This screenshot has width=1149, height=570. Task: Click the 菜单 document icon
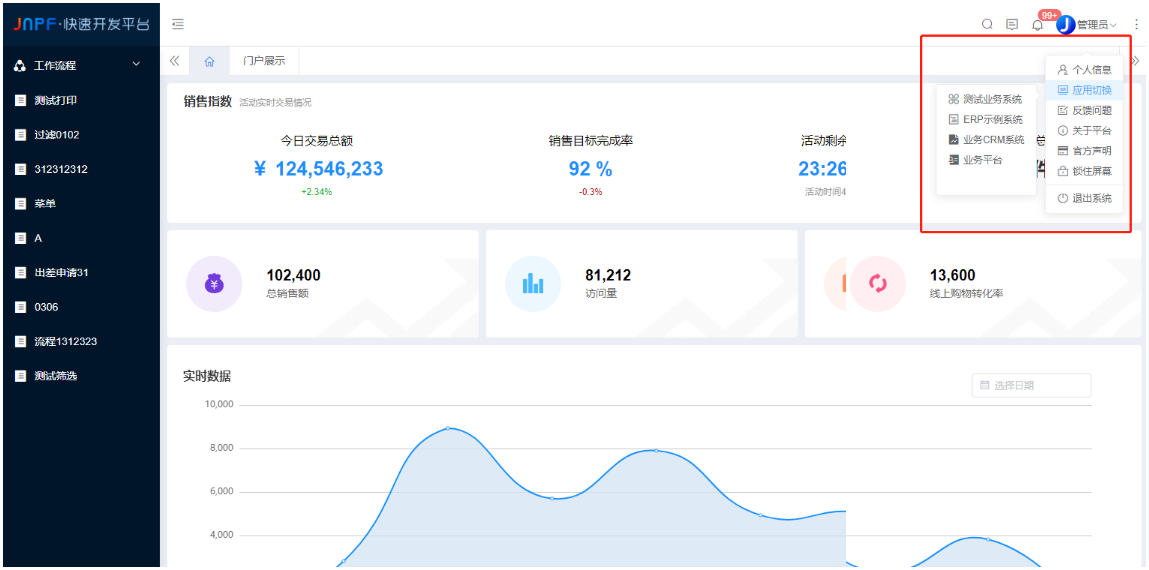pyautogui.click(x=21, y=204)
